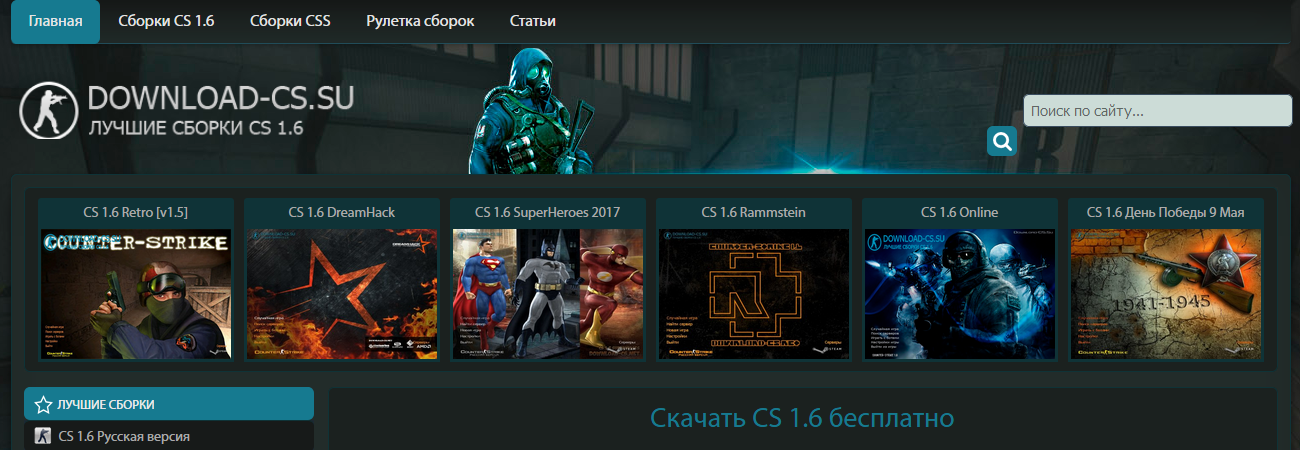Open the Rammstein logo thumbnail
The width and height of the screenshot is (1300, 450).
754,294
